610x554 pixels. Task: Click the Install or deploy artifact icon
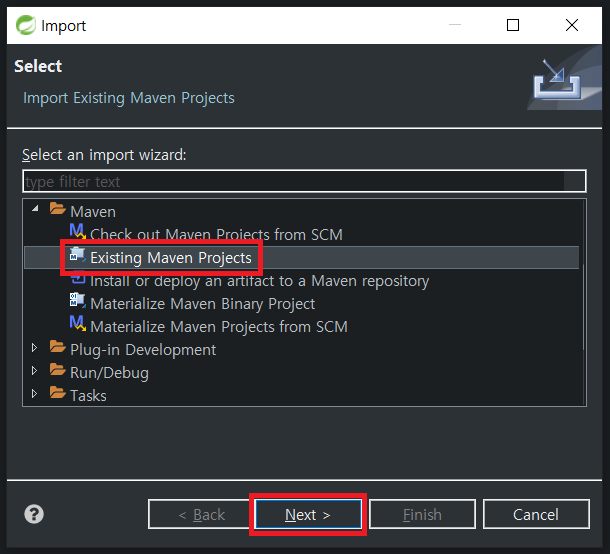pyautogui.click(x=77, y=278)
